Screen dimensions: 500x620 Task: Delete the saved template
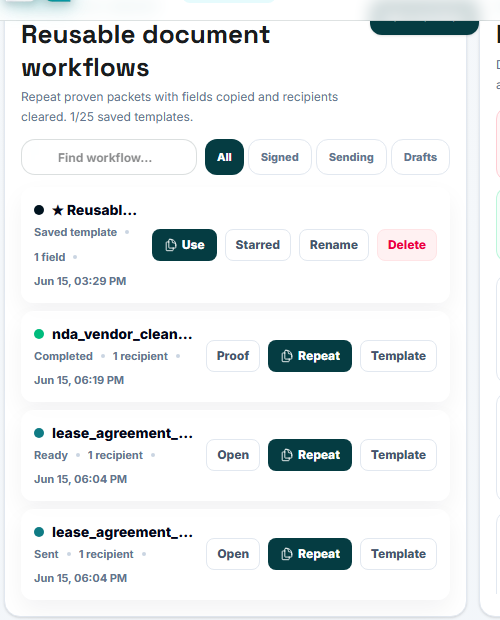click(x=407, y=245)
